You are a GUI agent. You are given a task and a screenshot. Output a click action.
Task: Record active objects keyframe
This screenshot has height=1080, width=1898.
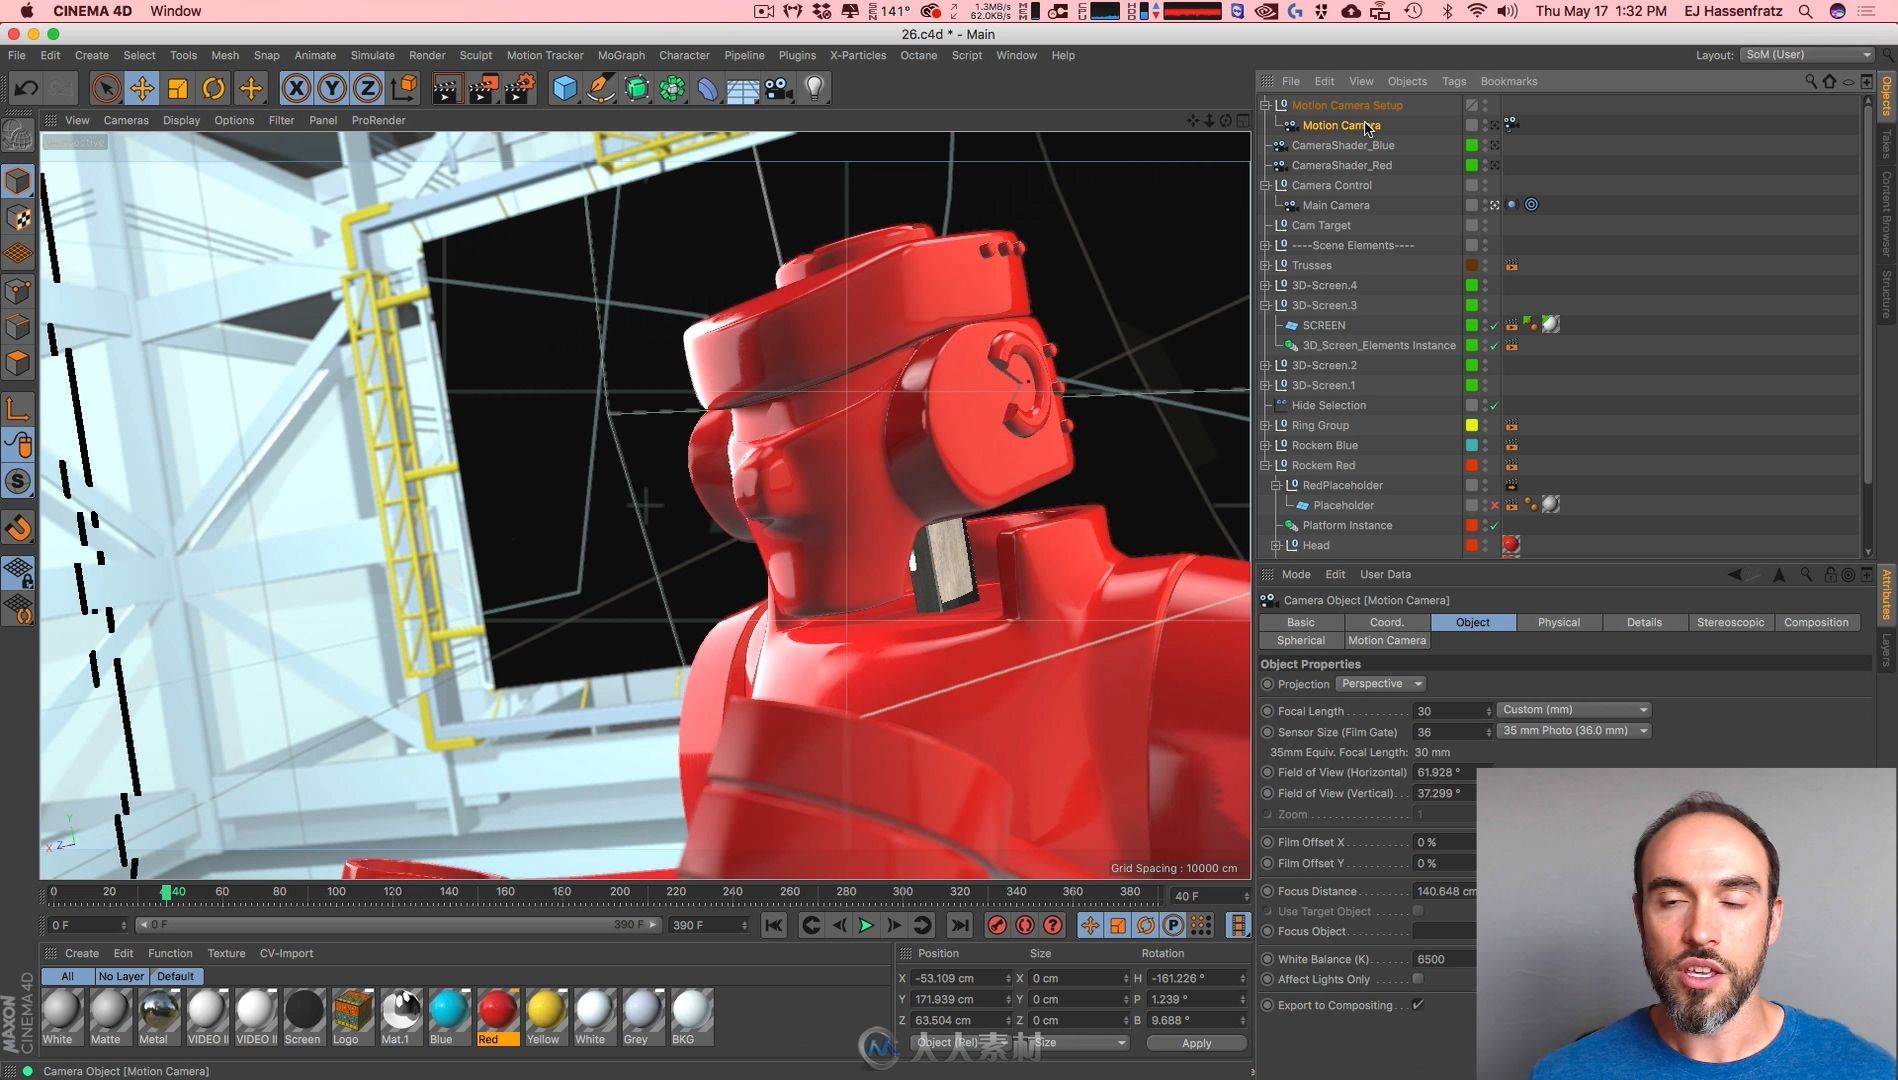997,926
